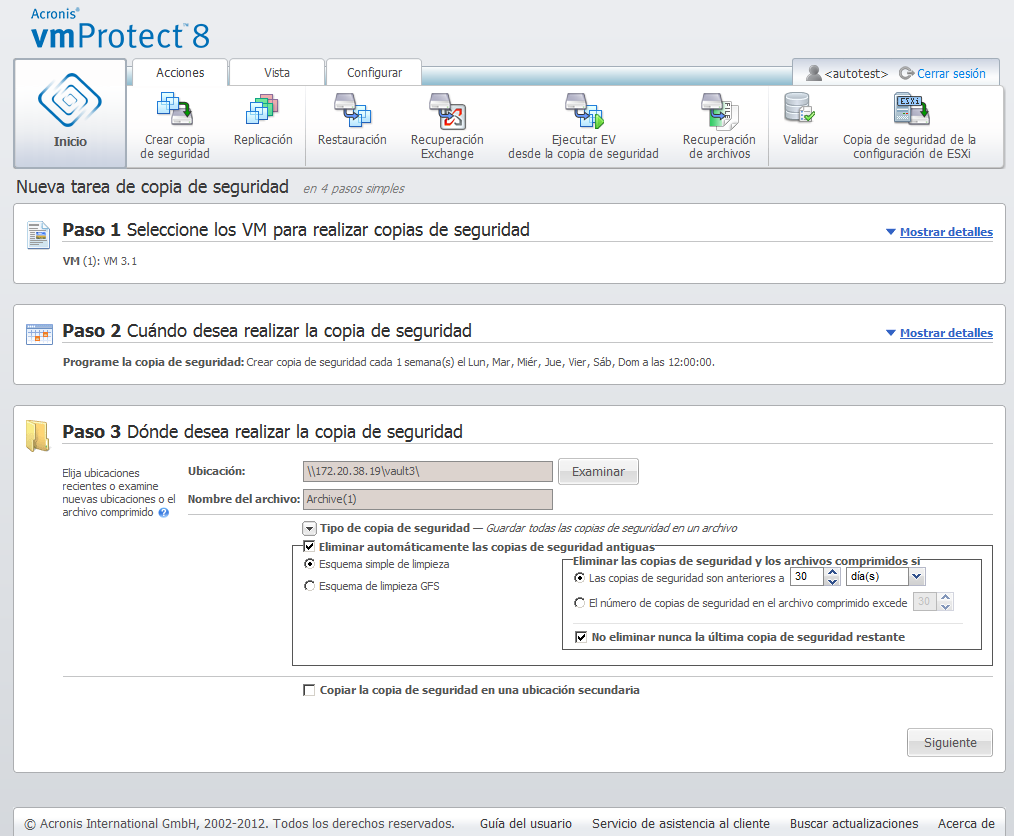Screen dimensions: 1014x836
Task: Choose the backups older than days option
Action: click(x=579, y=577)
